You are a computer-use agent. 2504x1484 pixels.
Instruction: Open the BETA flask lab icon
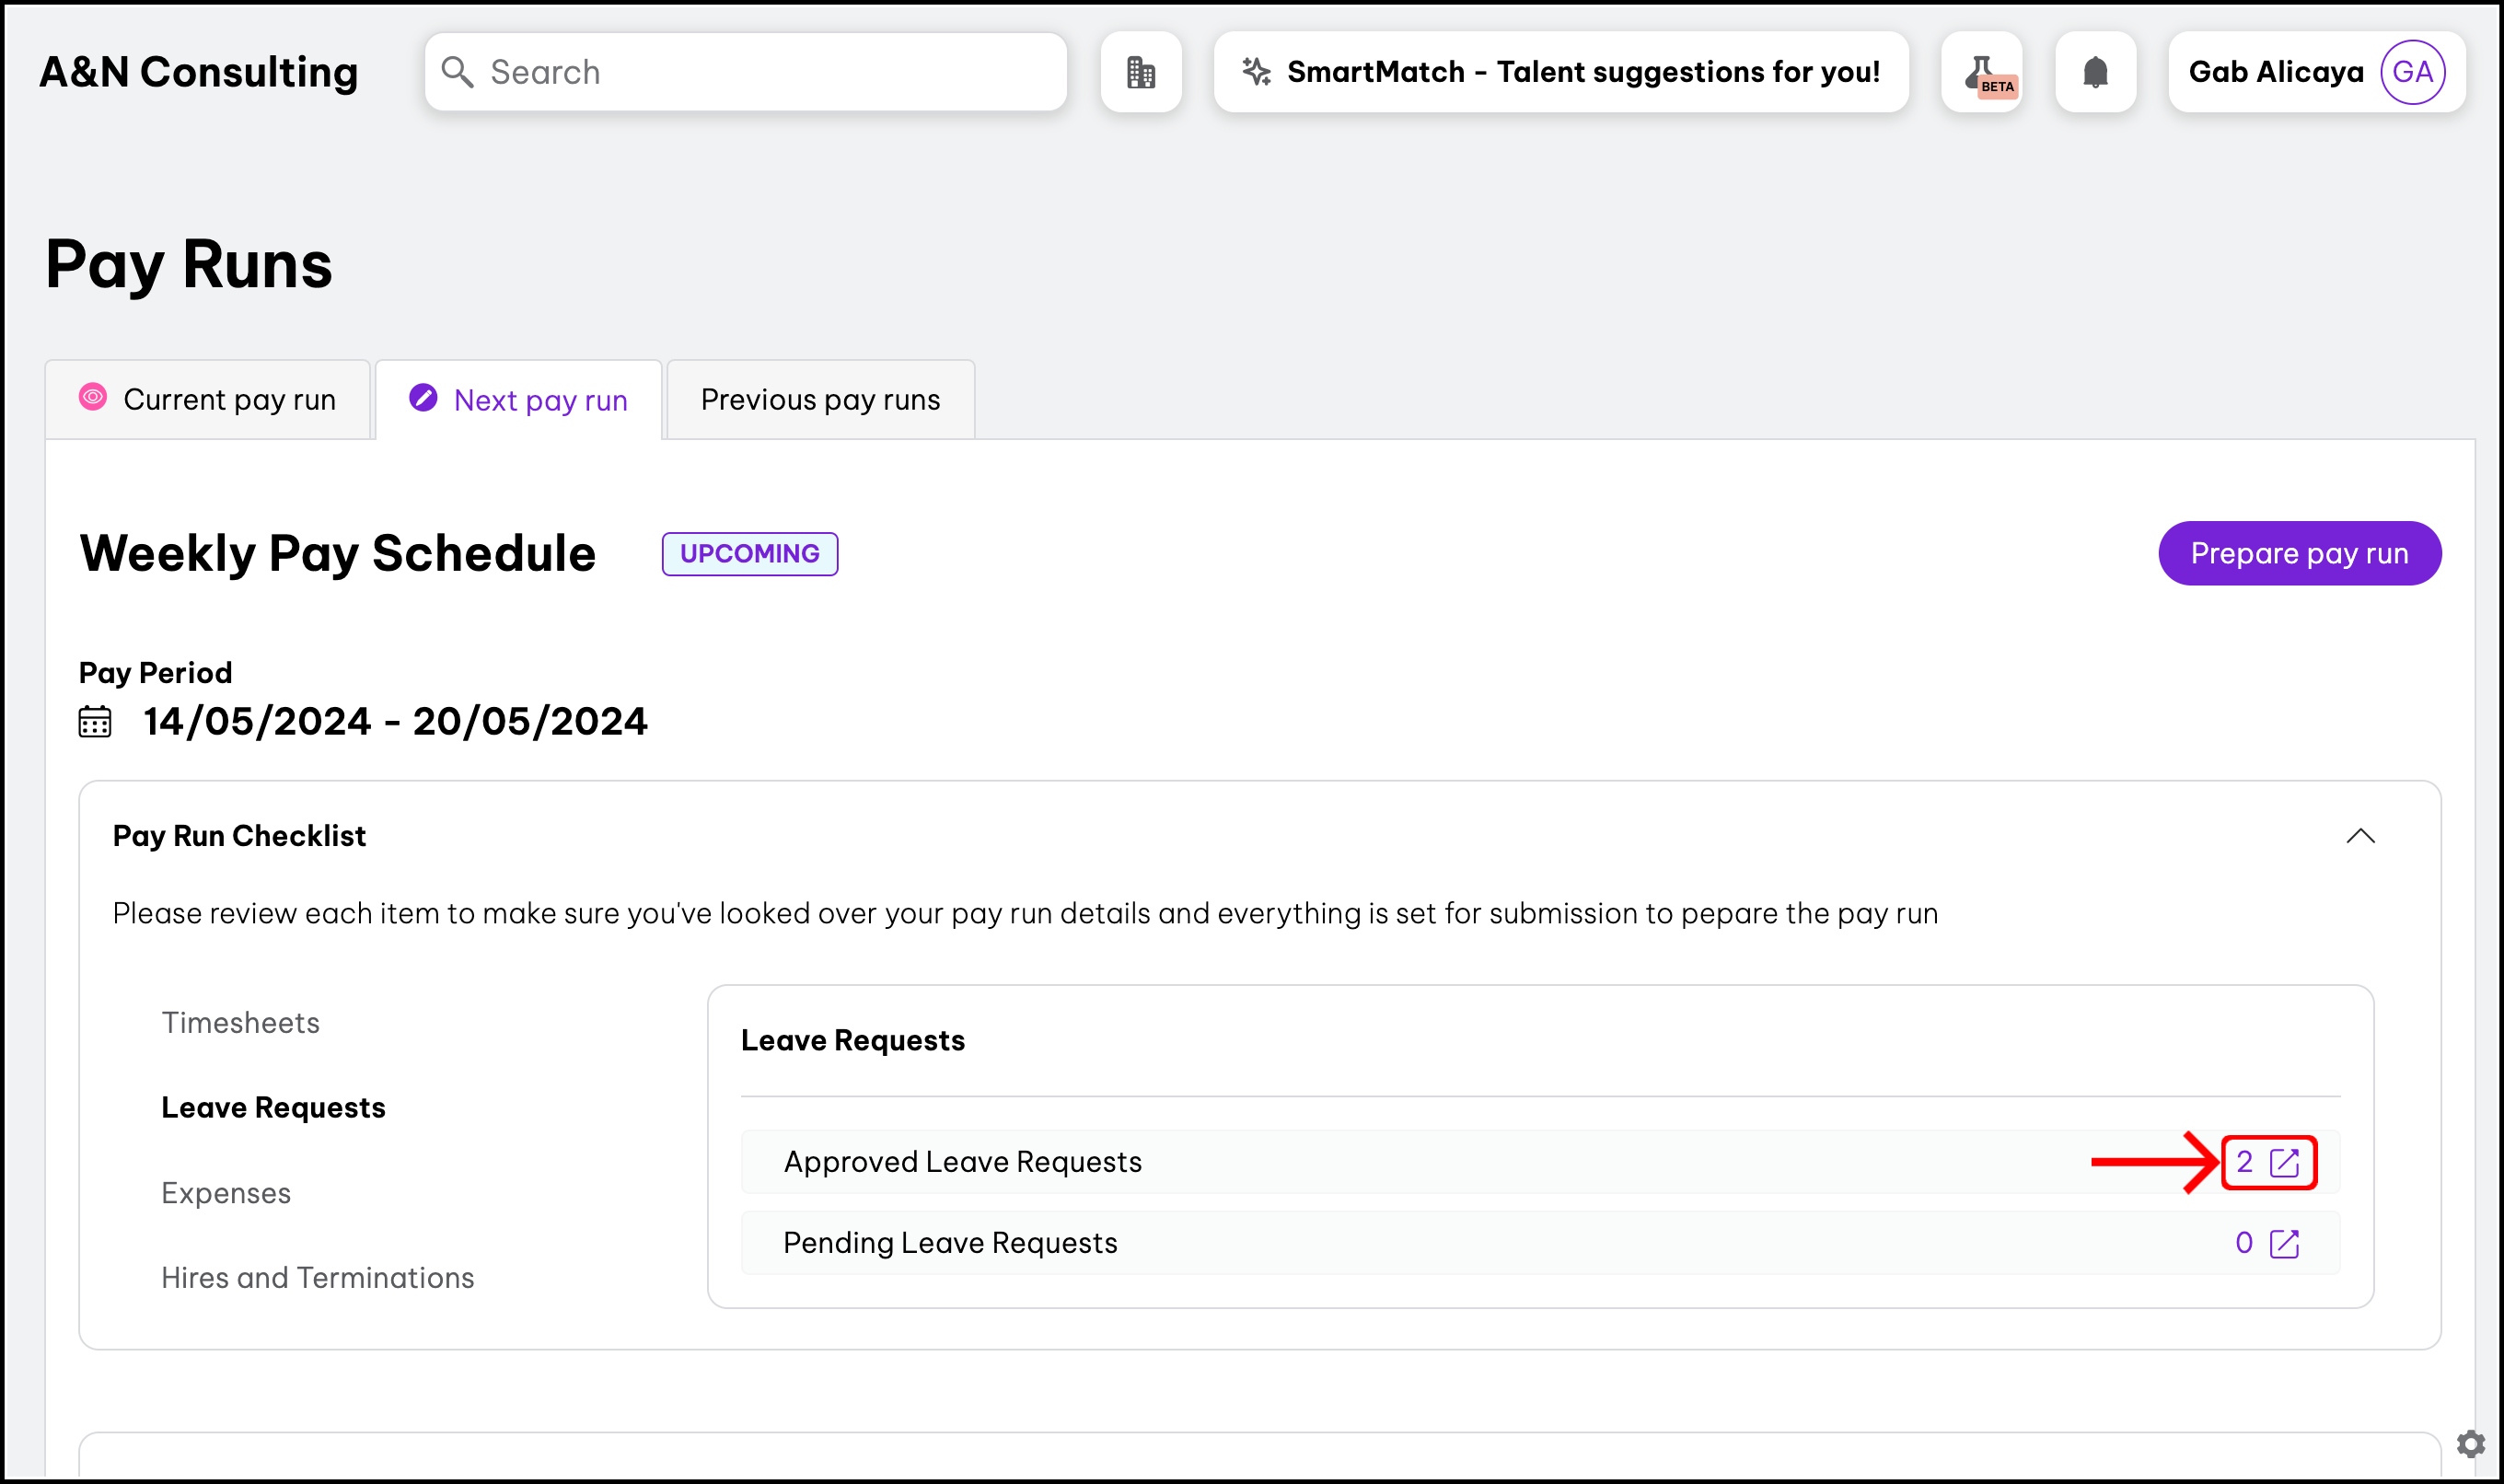tap(1981, 72)
